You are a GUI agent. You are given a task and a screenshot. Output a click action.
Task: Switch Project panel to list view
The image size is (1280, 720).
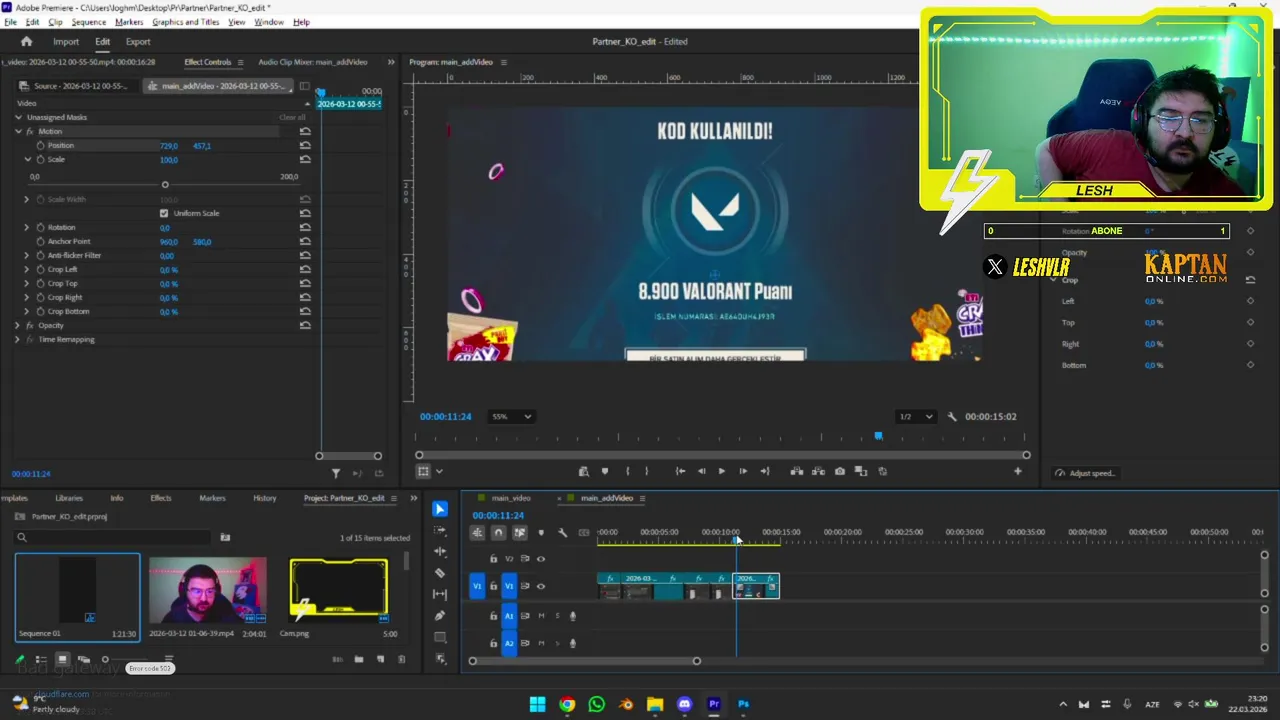pos(41,660)
